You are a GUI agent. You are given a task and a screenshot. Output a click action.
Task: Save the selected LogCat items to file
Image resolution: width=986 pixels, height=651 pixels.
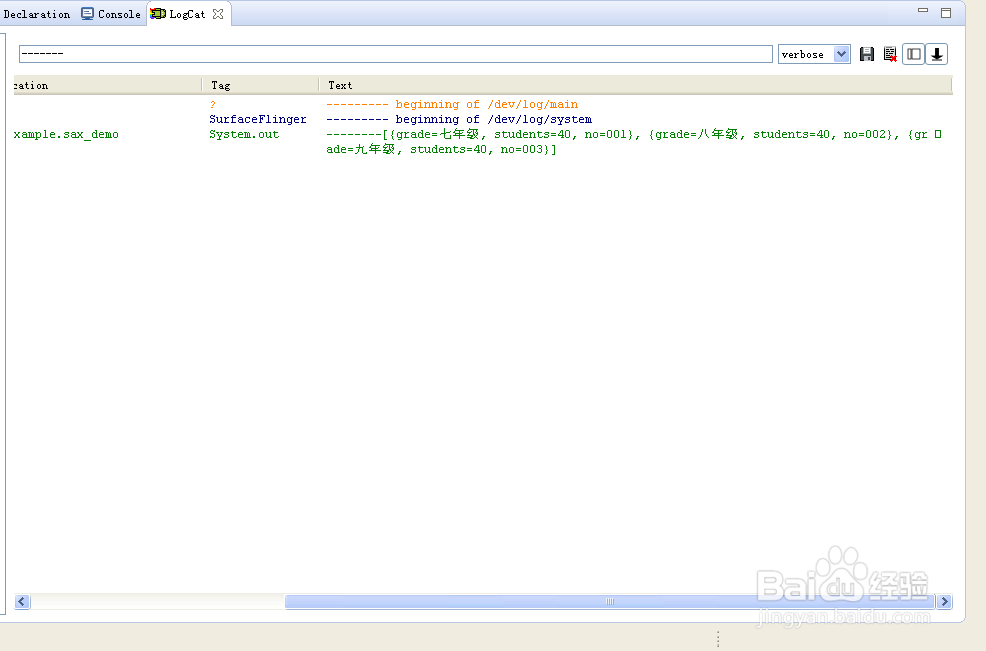[x=867, y=54]
